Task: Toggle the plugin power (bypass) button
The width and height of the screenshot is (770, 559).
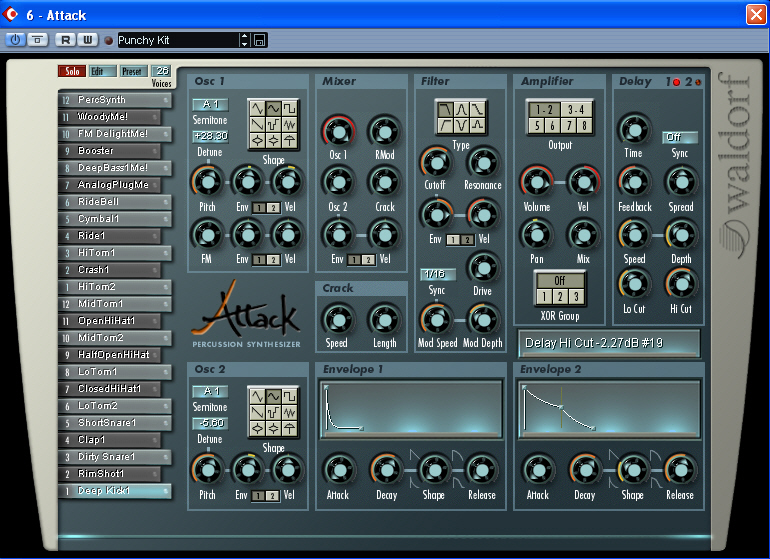Action: point(15,40)
